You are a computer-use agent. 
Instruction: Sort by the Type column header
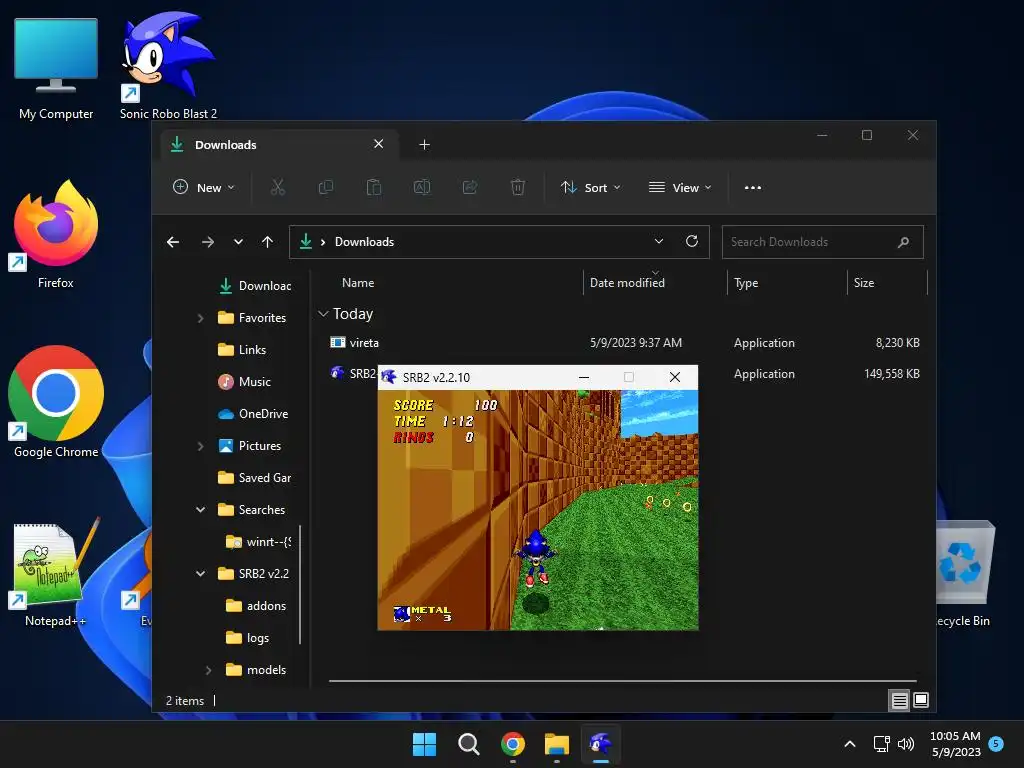coord(746,283)
